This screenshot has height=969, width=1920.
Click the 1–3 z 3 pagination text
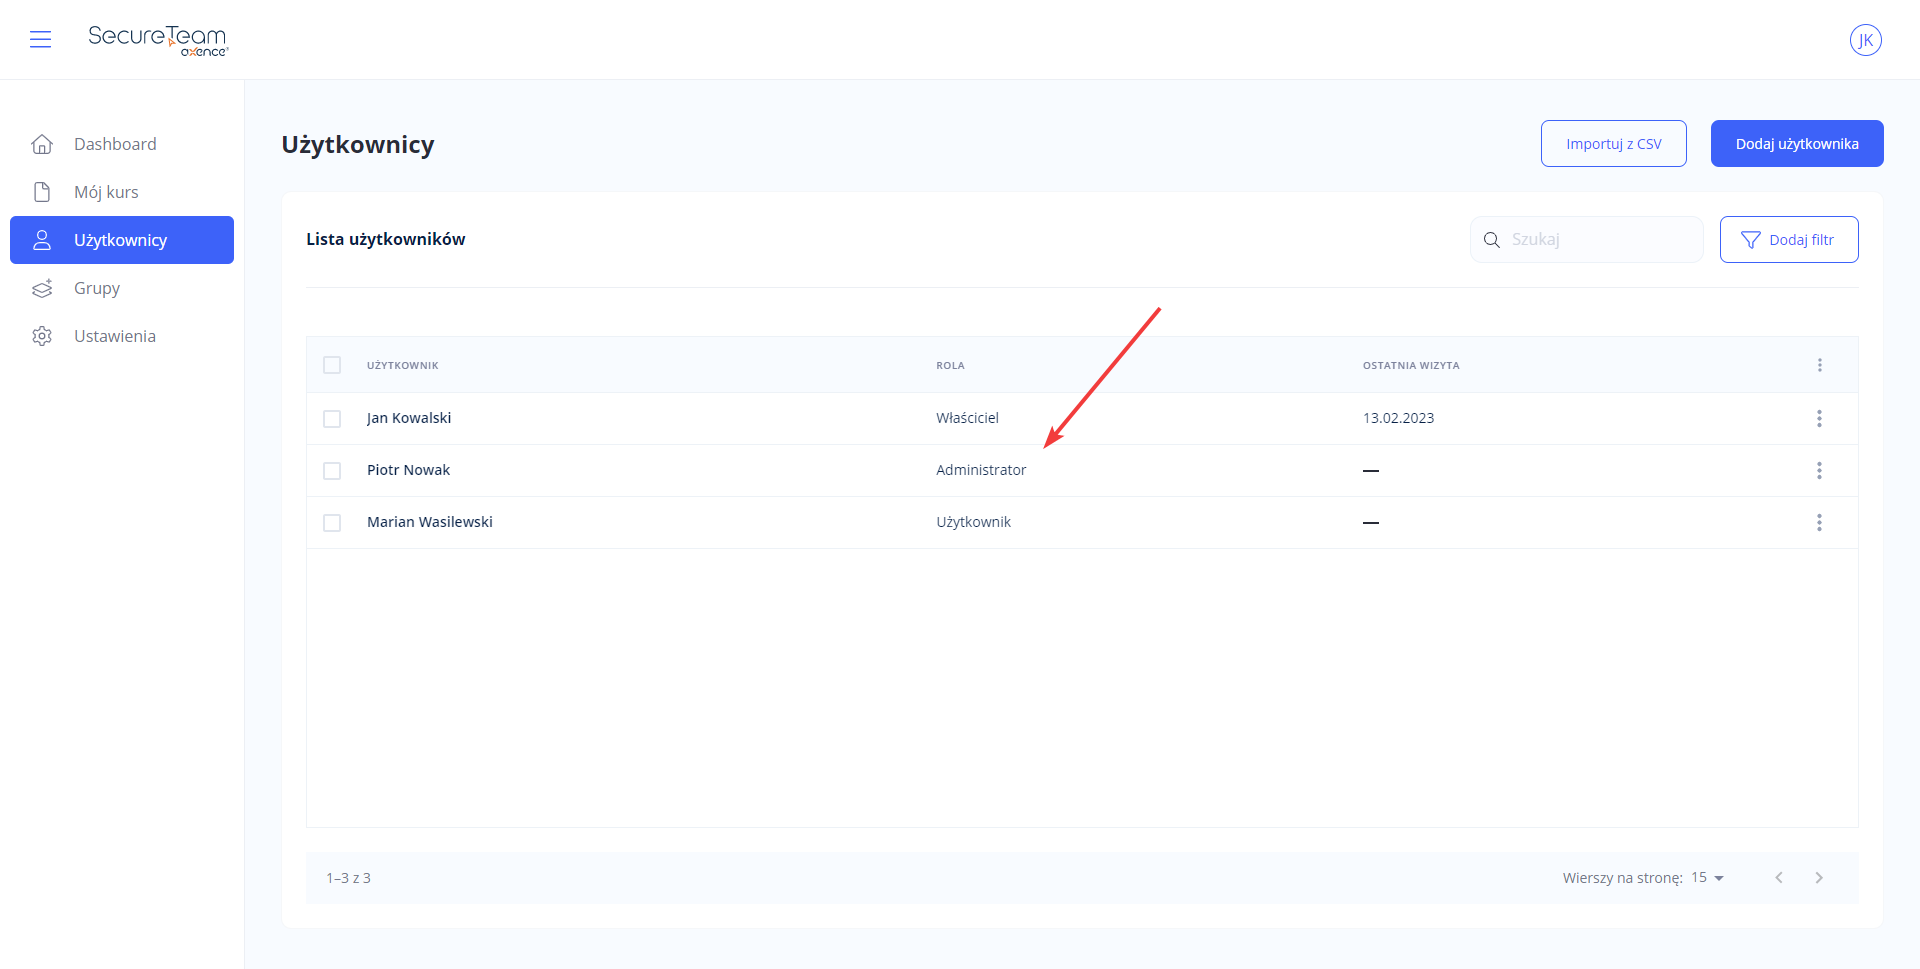coord(348,878)
